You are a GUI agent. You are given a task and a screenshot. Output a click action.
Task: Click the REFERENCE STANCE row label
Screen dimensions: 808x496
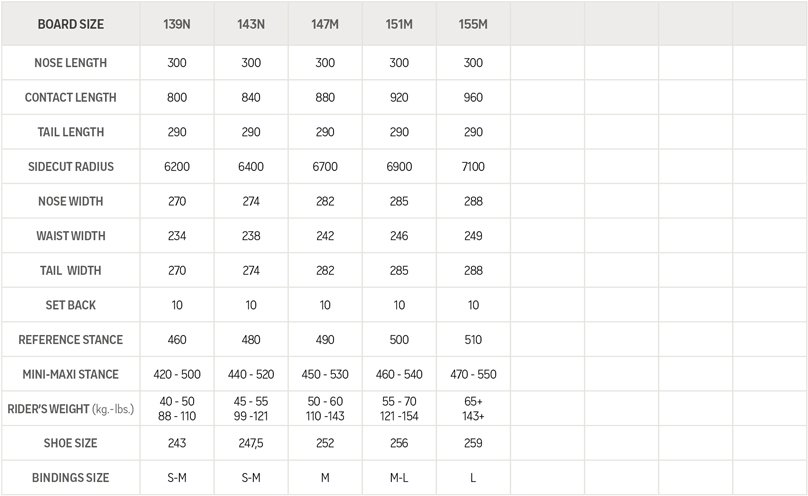click(70, 340)
